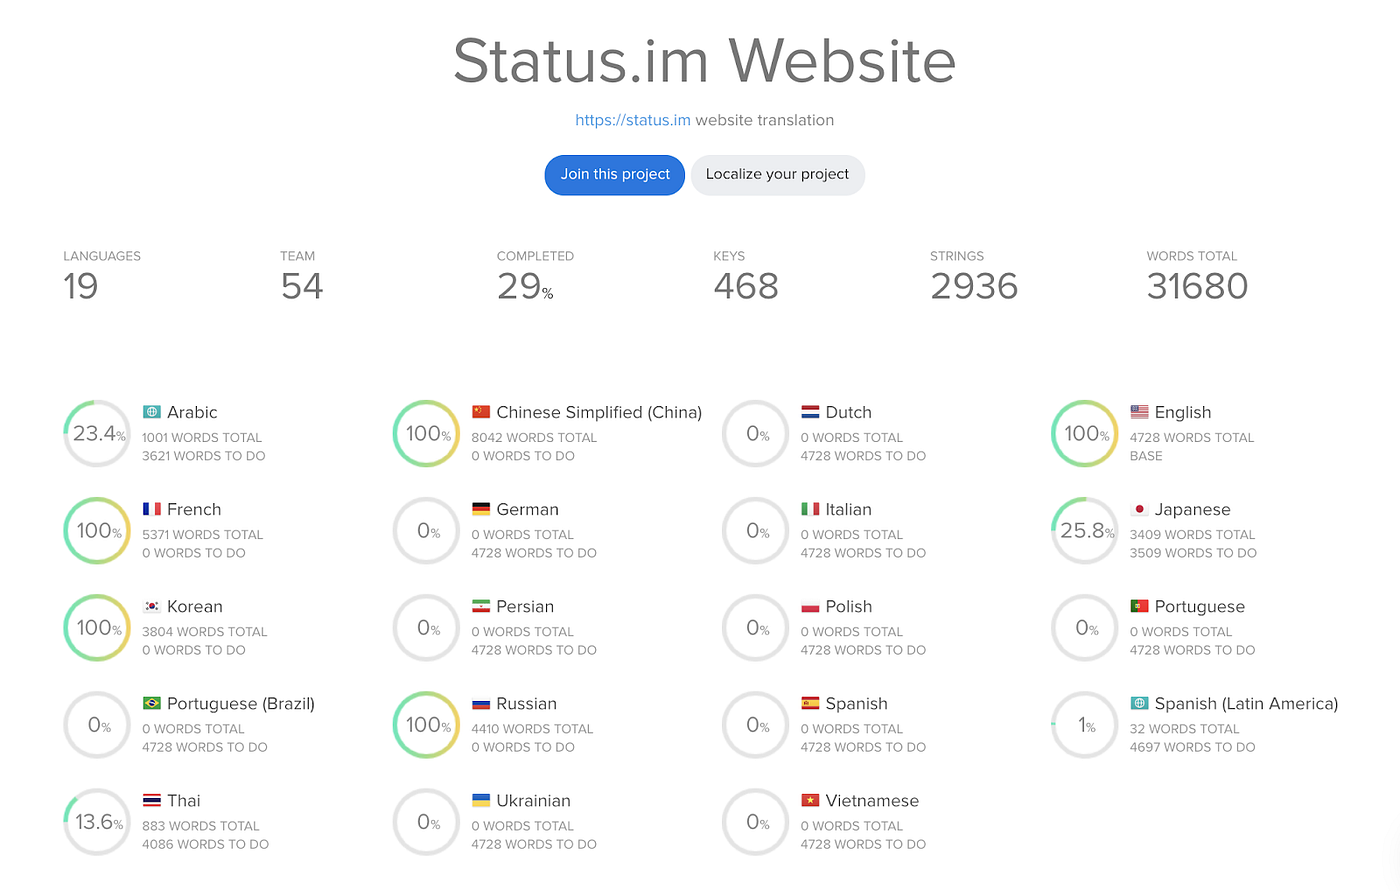Click the Arabic language flag icon
Screen dimensions: 1400x891
coord(152,412)
